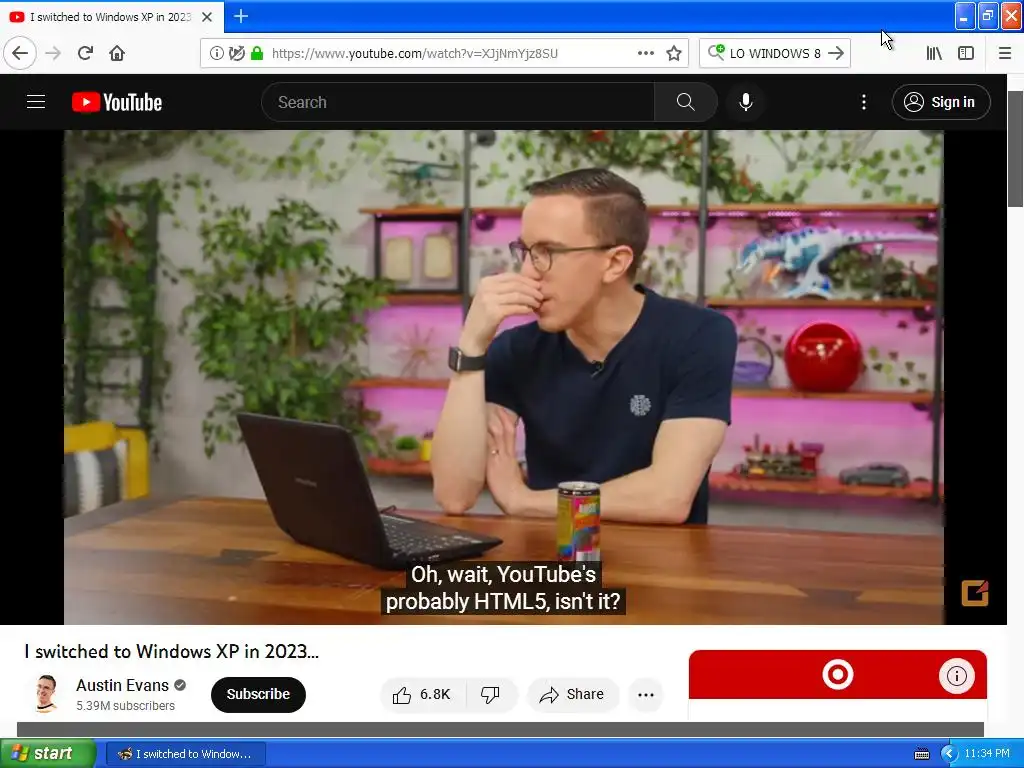Expand hidden tray icons arrow

click(949, 754)
